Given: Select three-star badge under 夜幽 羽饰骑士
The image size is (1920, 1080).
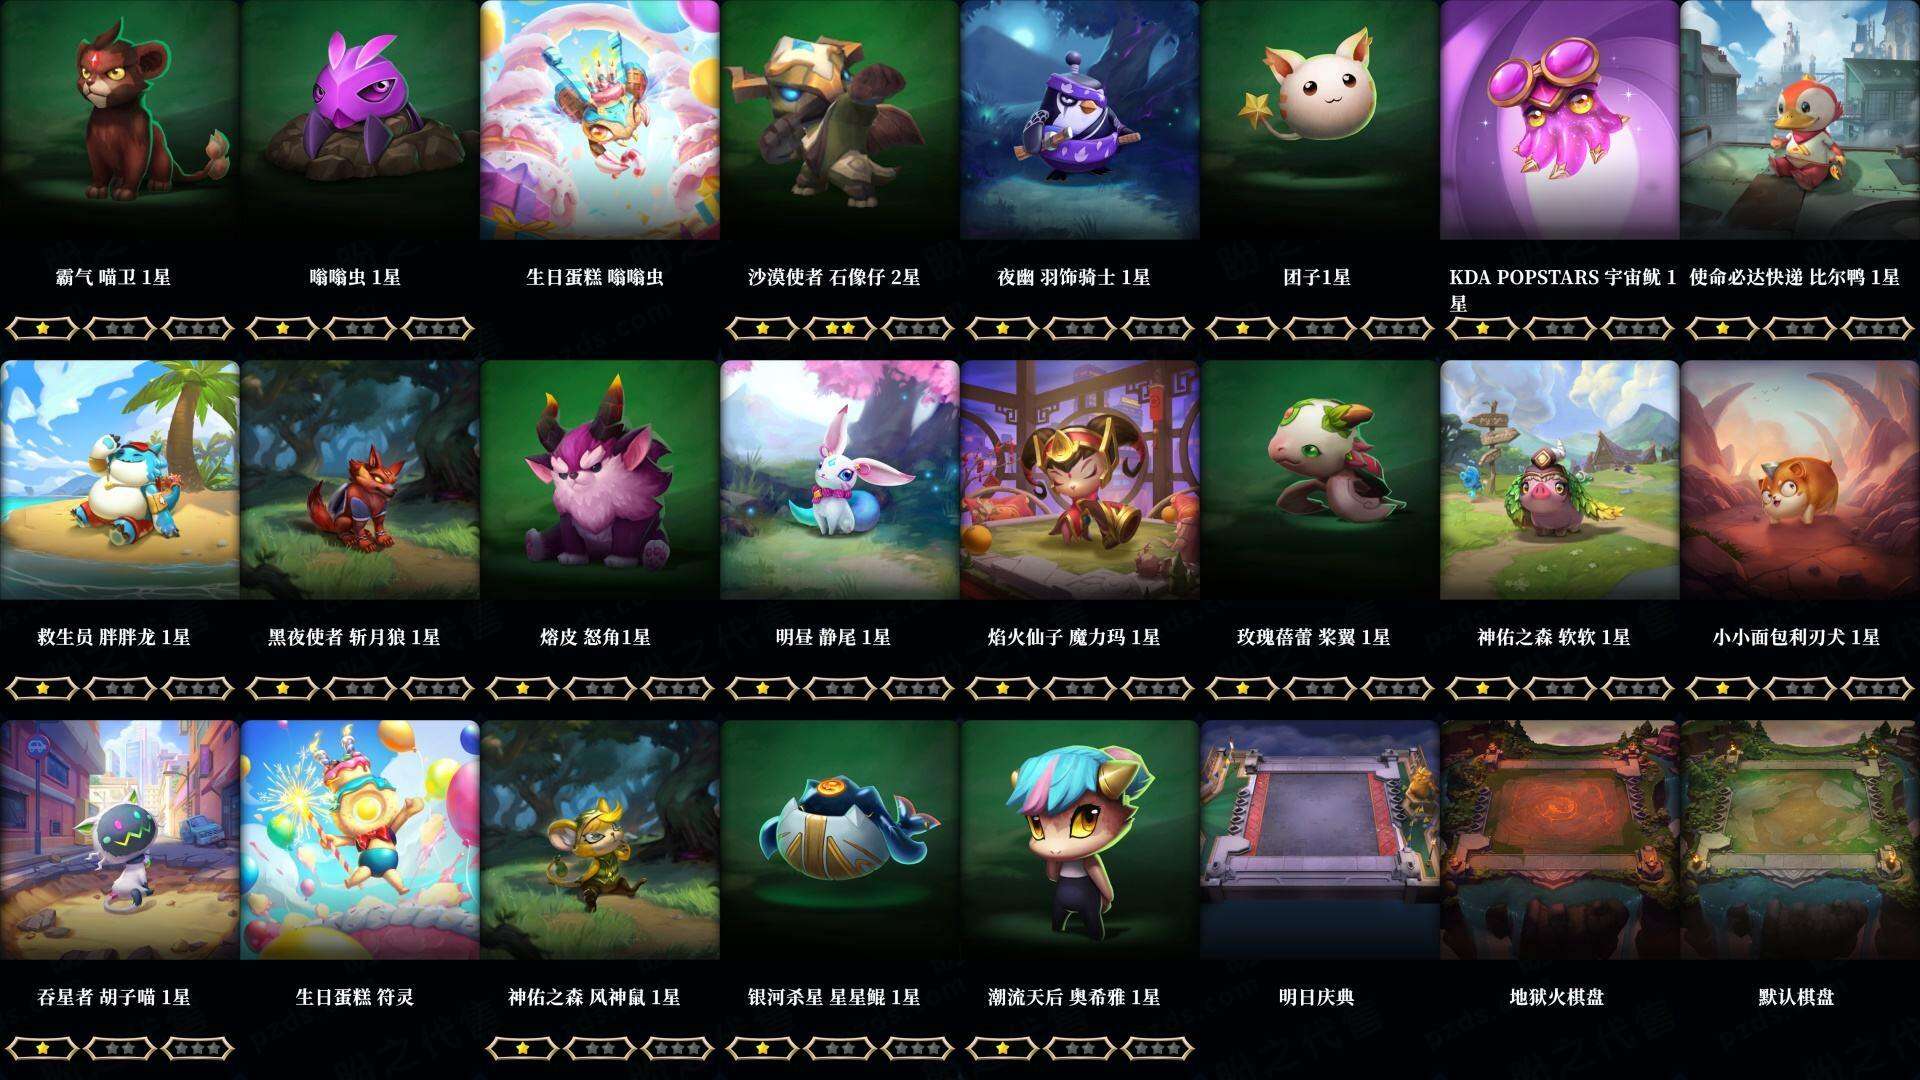Looking at the screenshot, I should [1158, 328].
